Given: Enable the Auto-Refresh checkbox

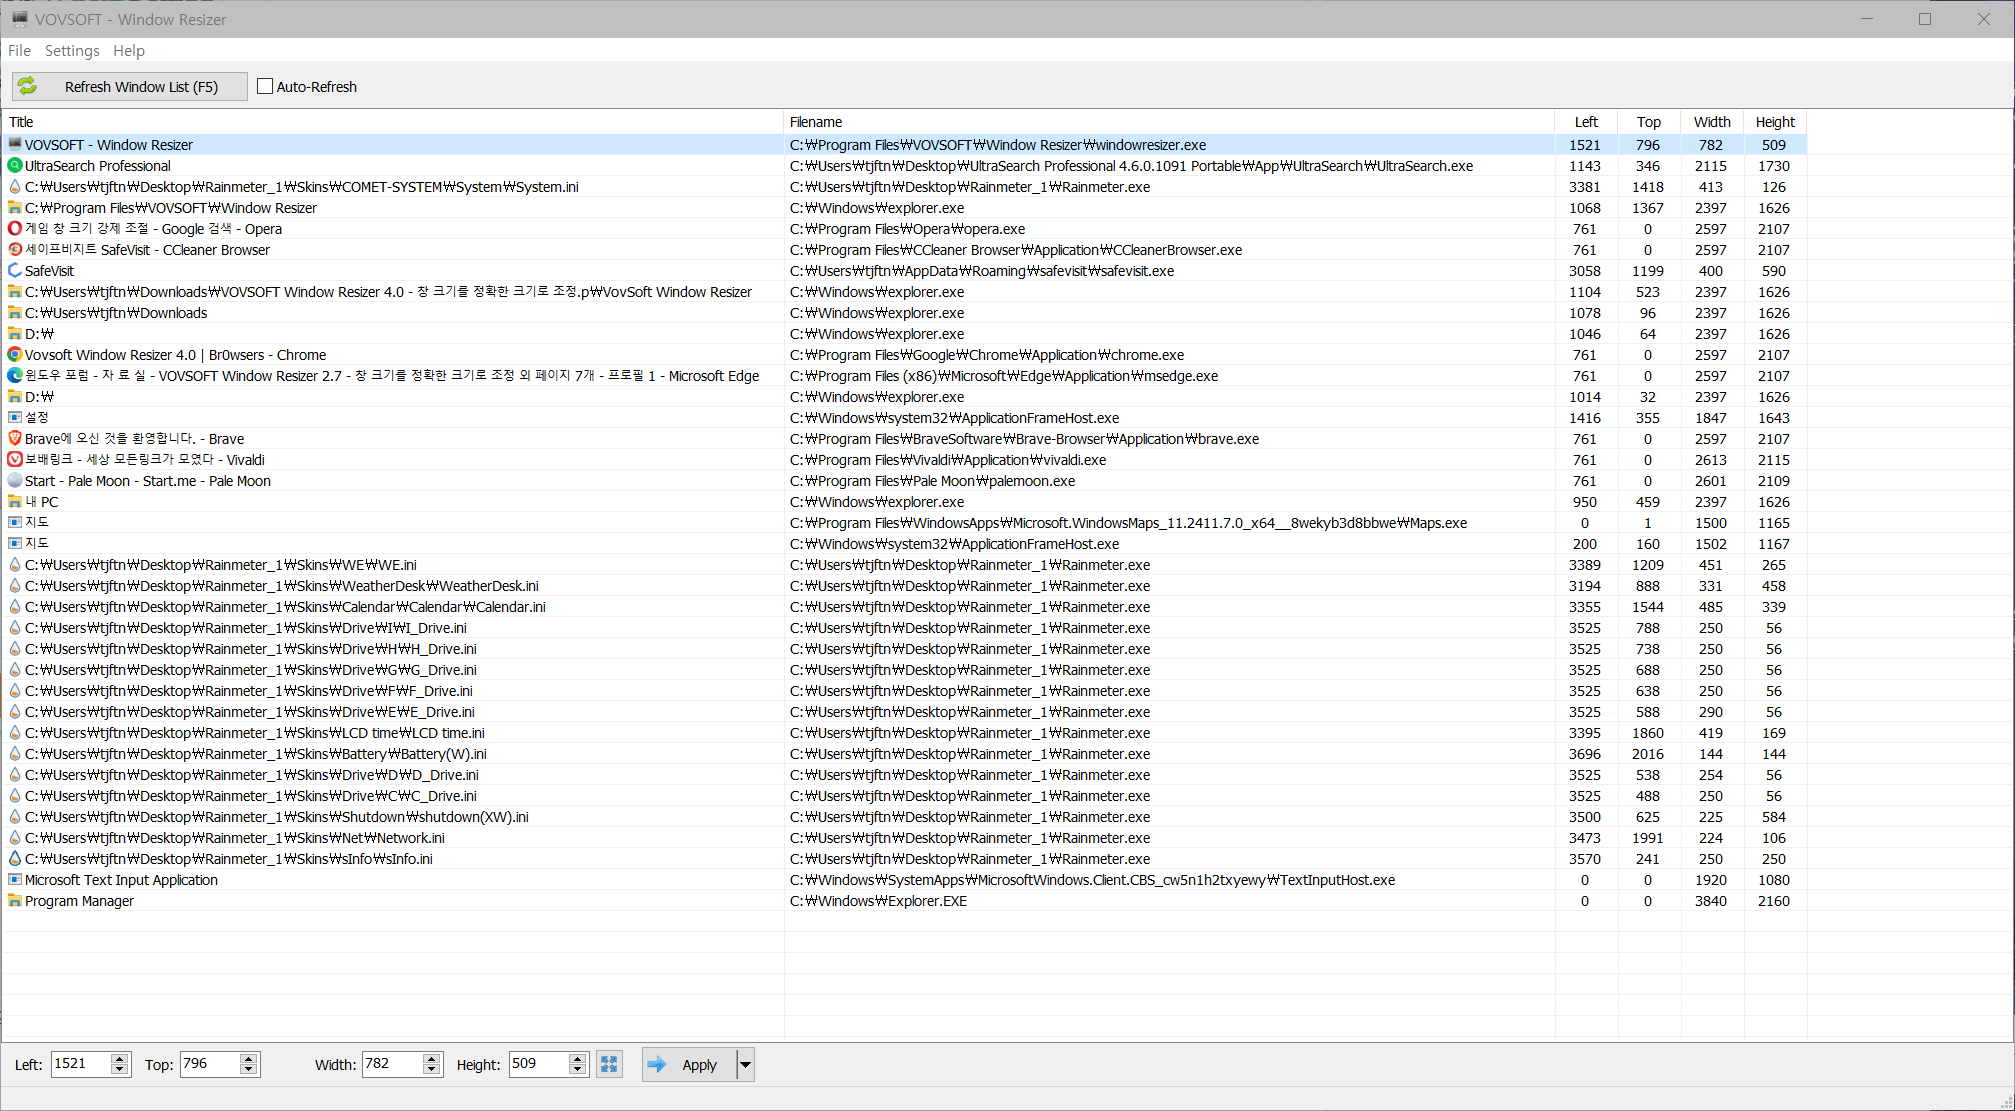Looking at the screenshot, I should point(265,87).
